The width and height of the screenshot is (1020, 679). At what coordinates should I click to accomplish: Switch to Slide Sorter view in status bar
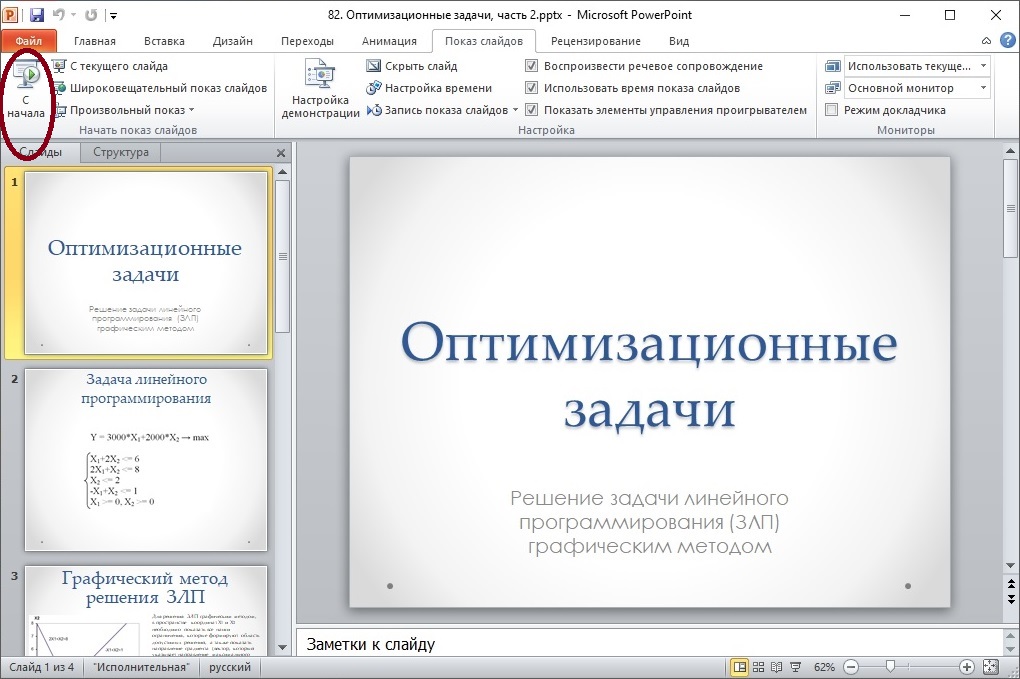click(759, 667)
